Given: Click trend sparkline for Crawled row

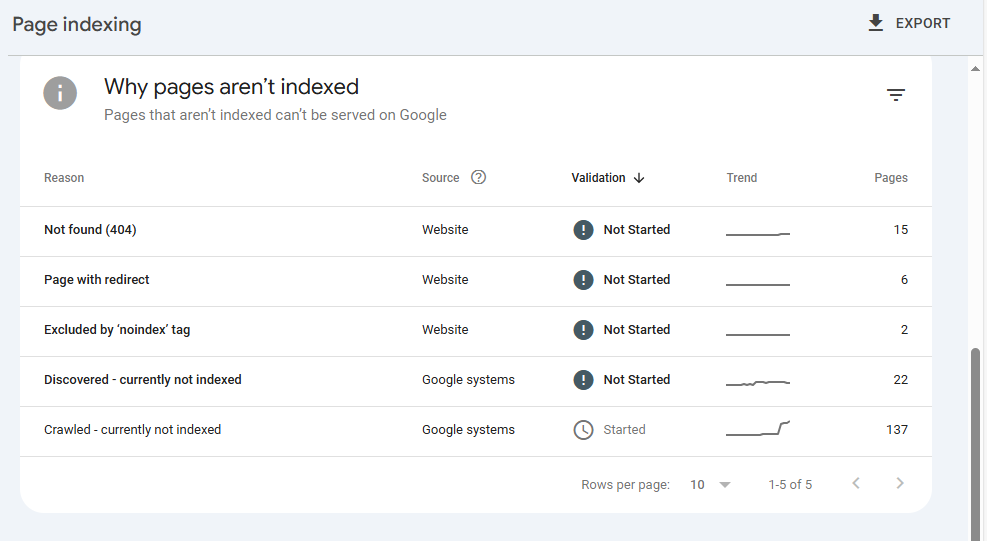Looking at the screenshot, I should [758, 430].
